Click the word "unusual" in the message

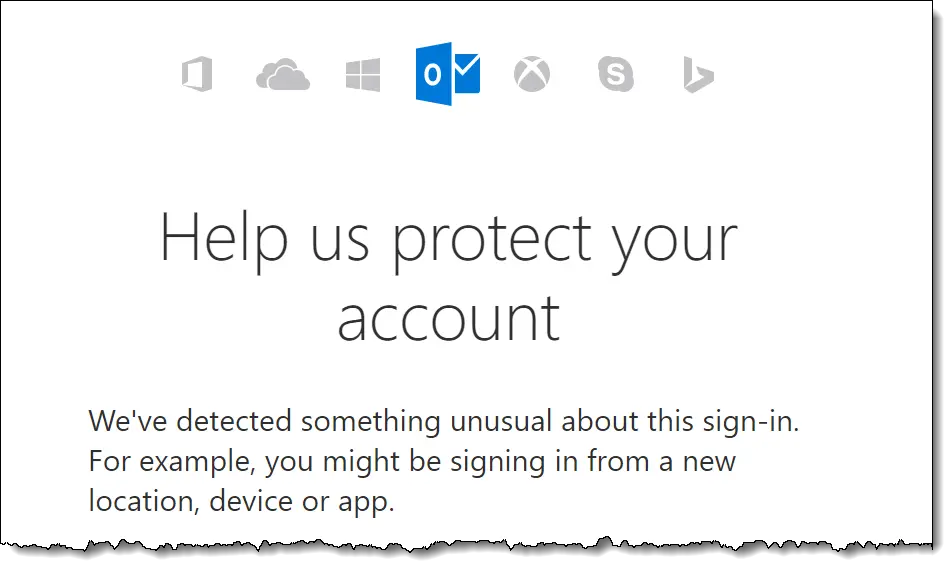501,422
